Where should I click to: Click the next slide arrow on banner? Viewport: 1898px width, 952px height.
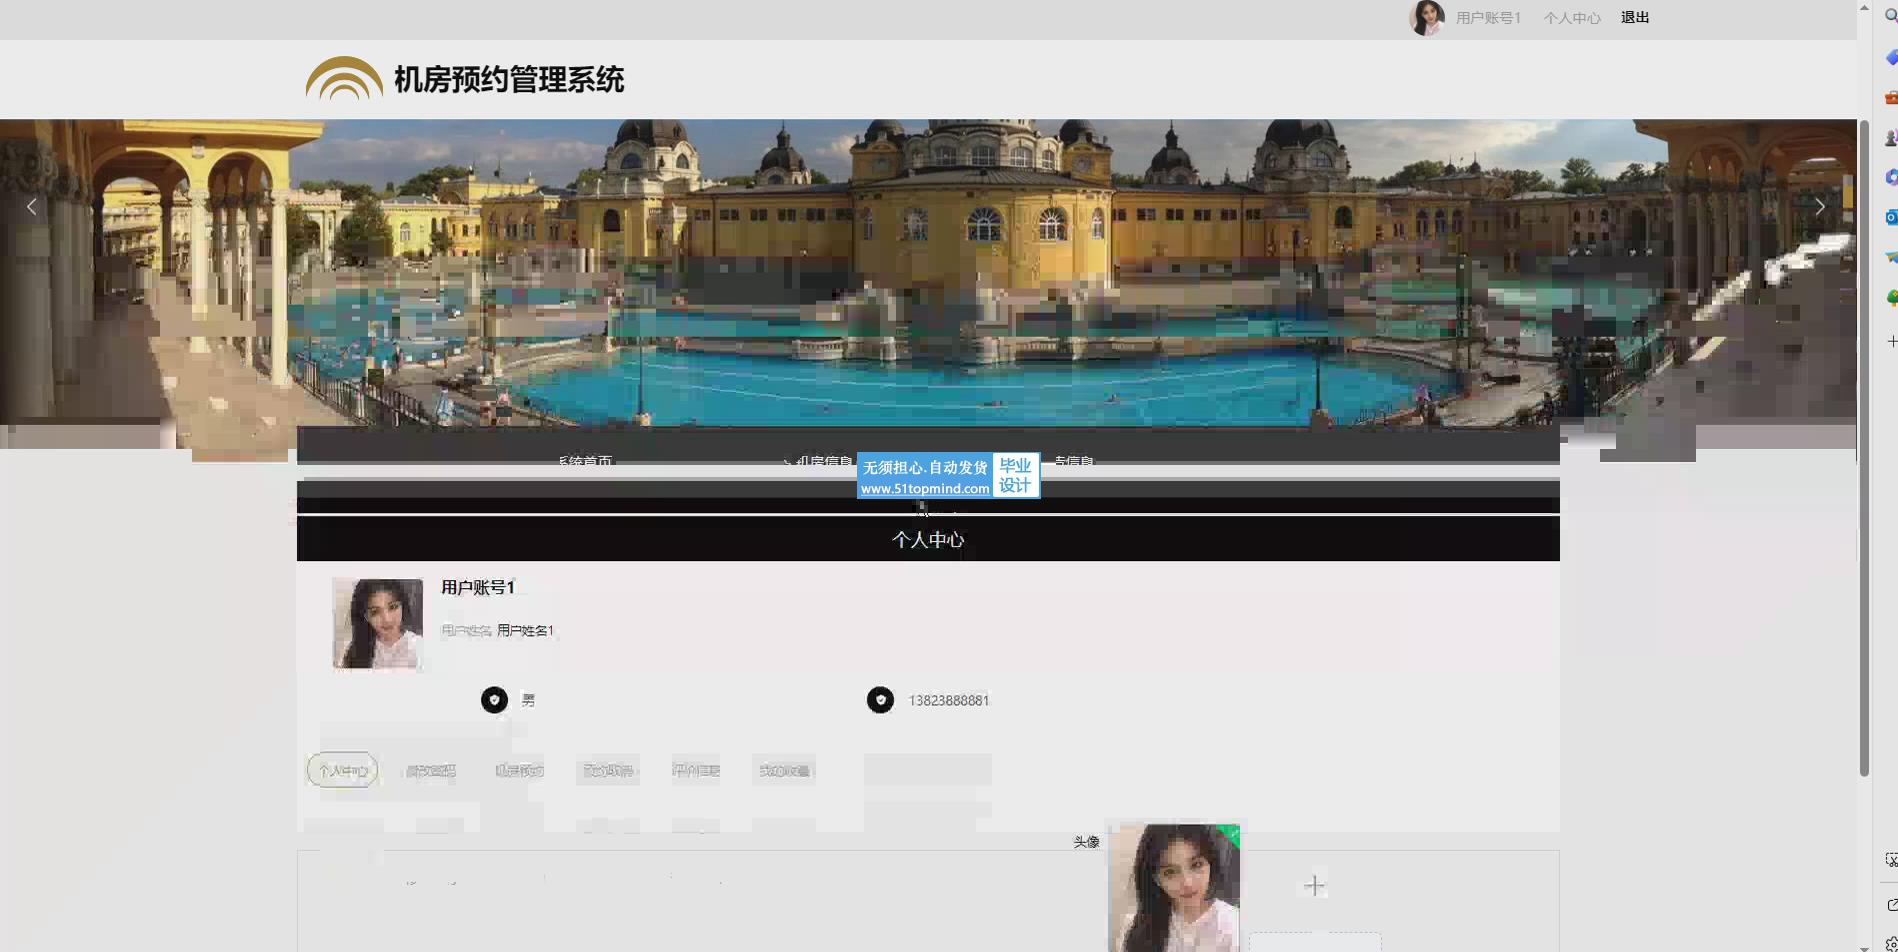click(x=1819, y=207)
